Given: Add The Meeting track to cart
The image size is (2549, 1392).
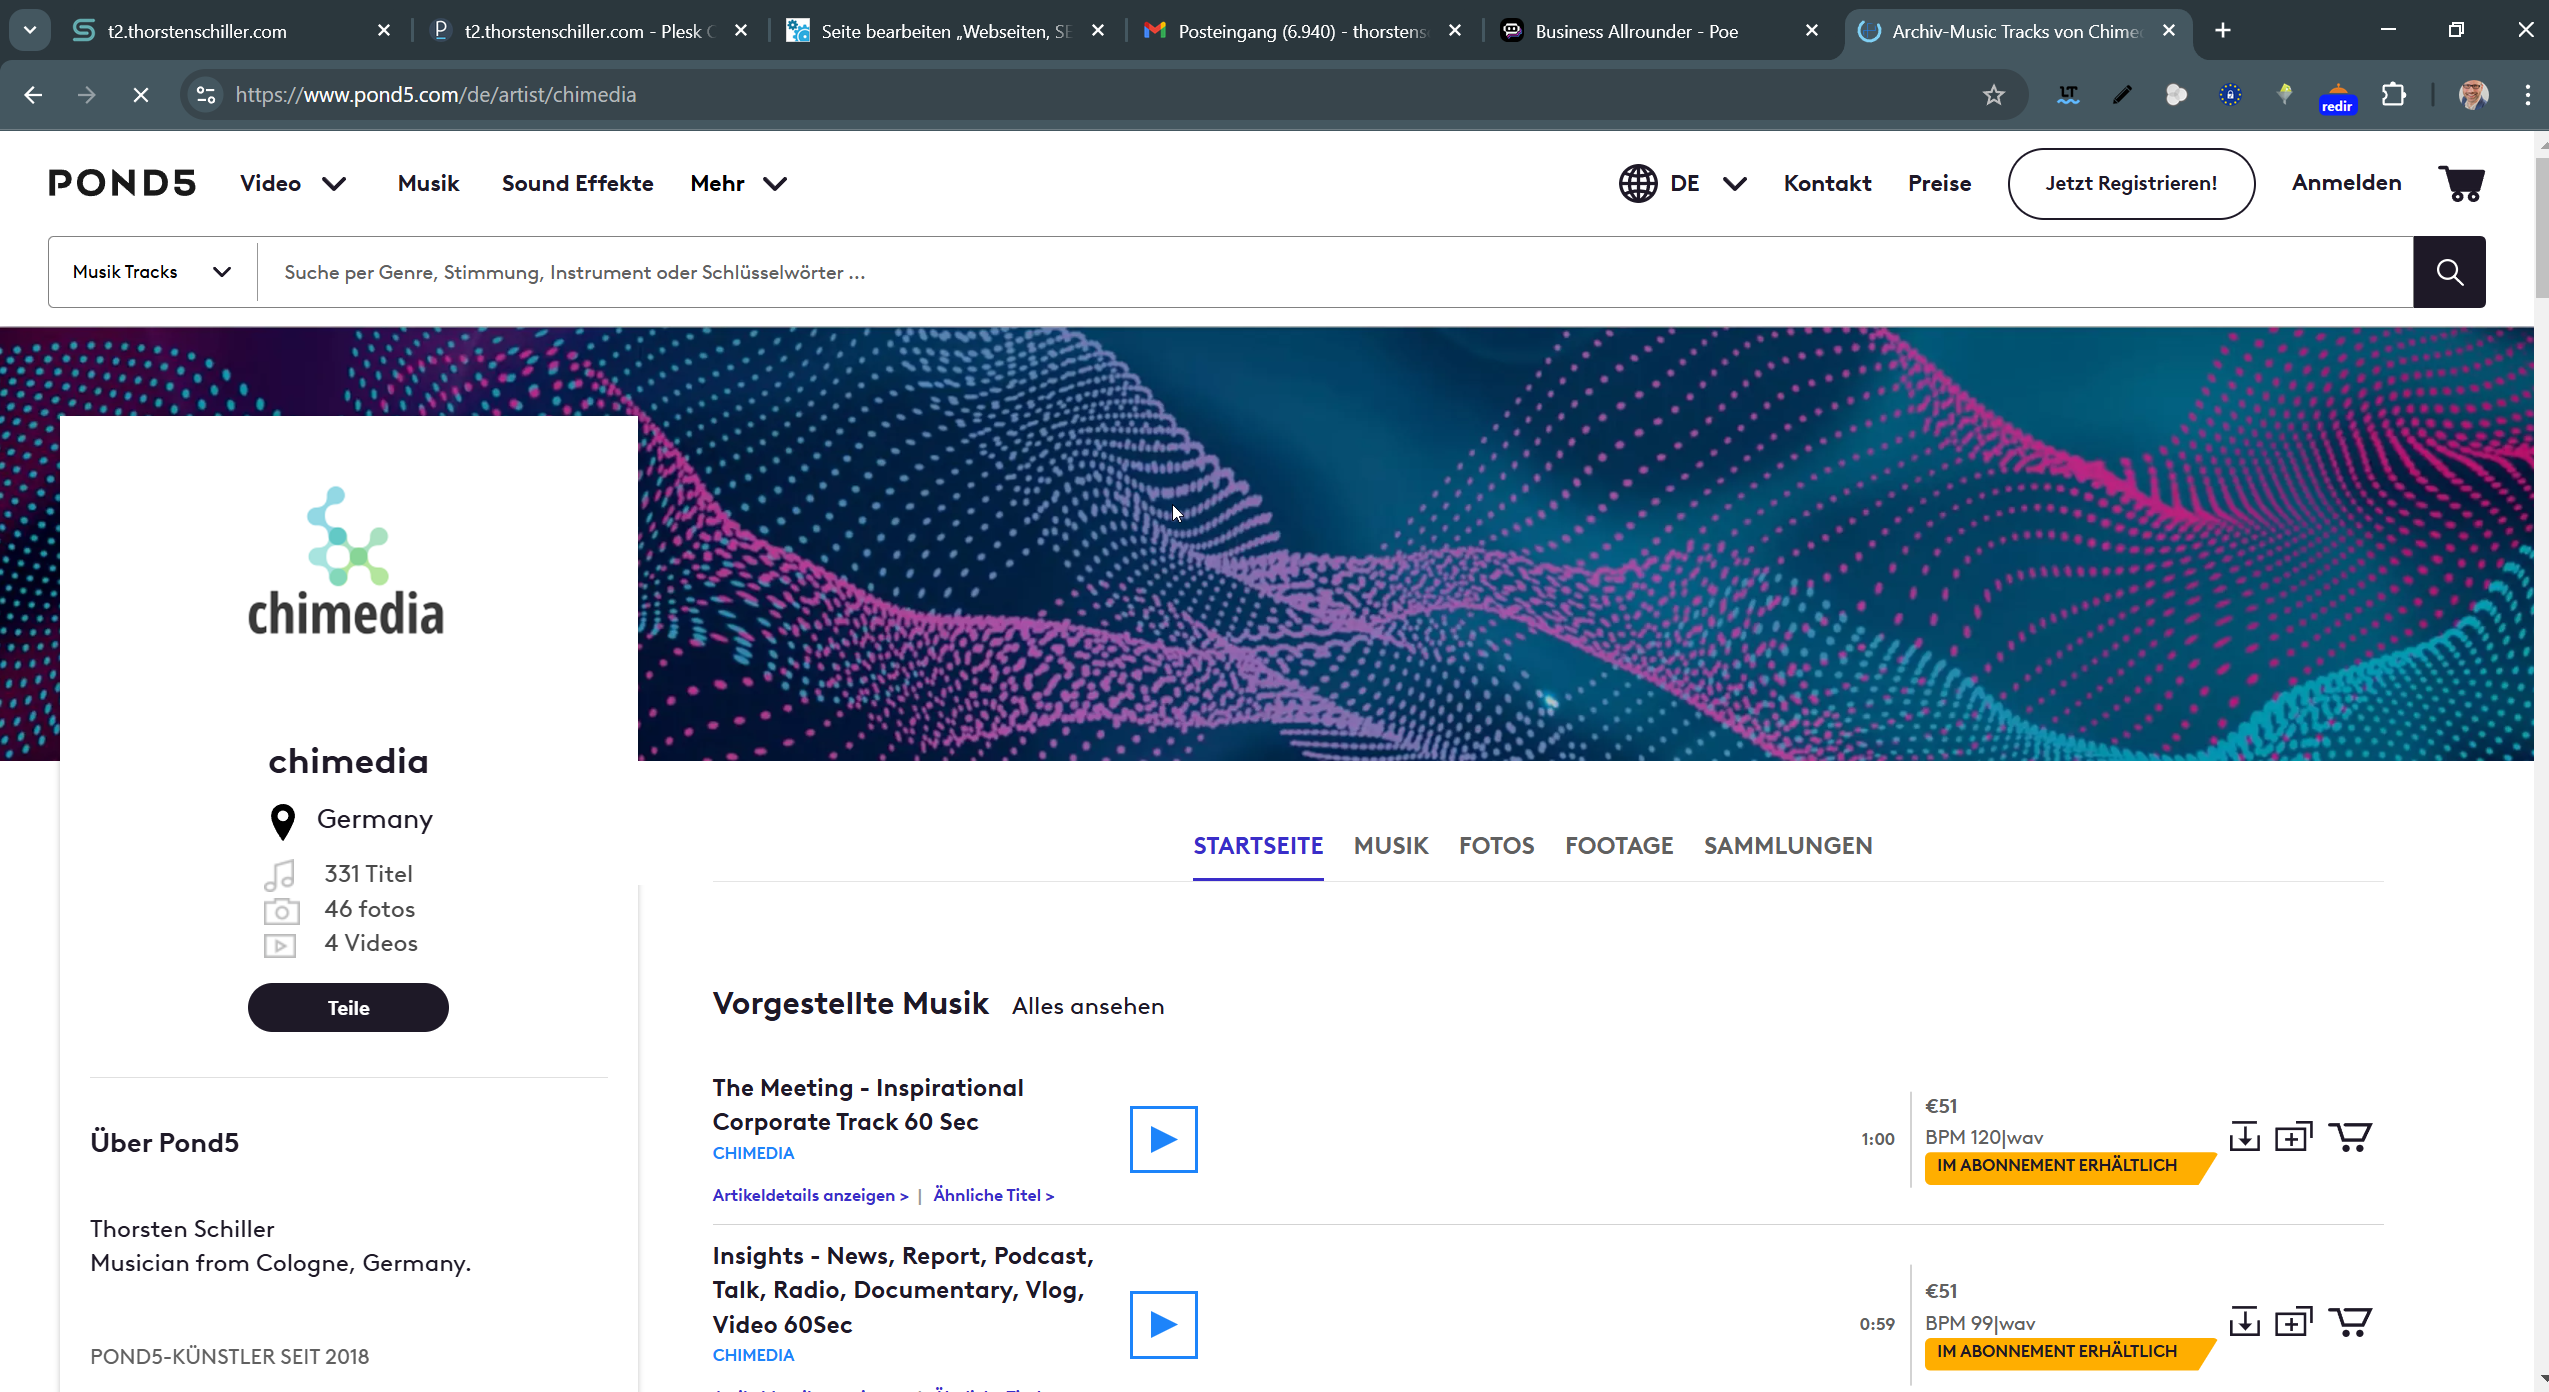Looking at the screenshot, I should click(2350, 1137).
